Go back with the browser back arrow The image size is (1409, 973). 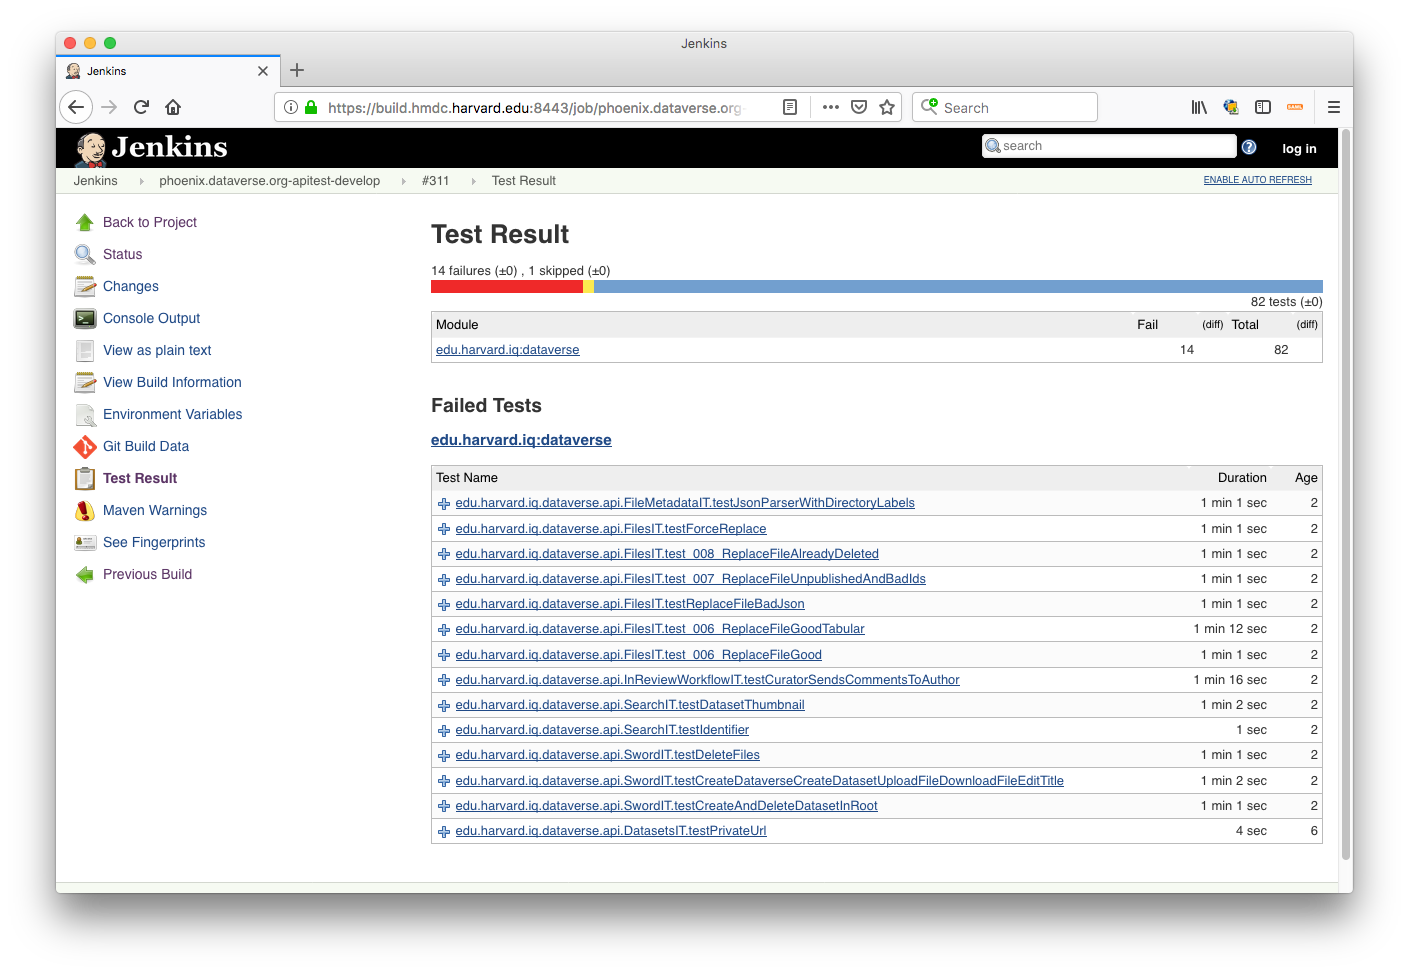pos(76,107)
